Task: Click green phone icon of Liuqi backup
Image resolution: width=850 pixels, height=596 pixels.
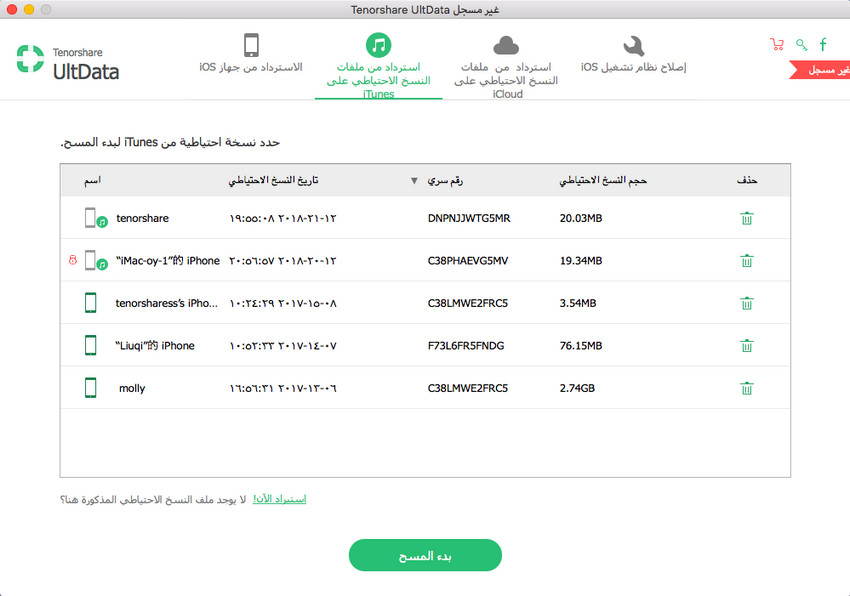Action: pos(91,345)
